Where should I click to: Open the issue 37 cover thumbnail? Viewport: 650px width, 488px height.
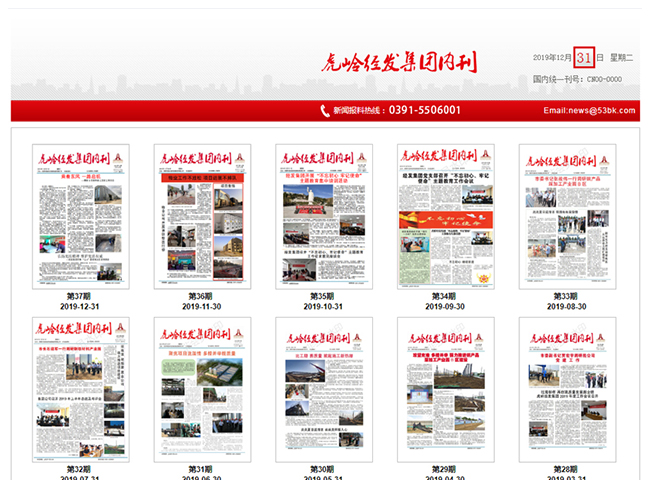point(80,217)
